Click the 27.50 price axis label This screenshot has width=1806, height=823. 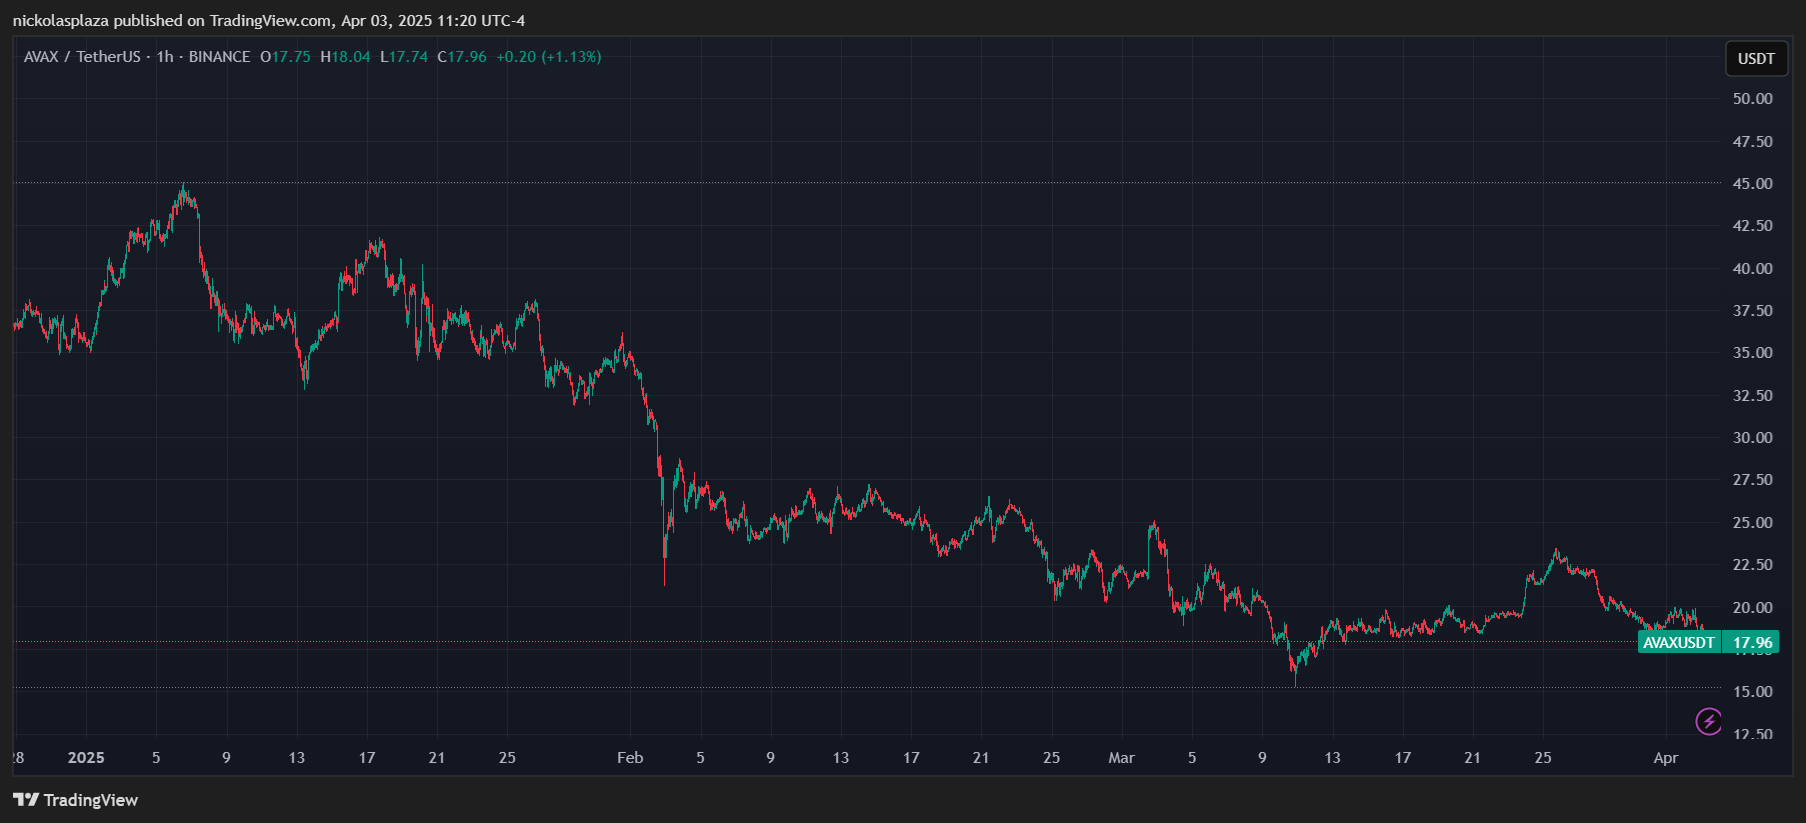point(1752,480)
